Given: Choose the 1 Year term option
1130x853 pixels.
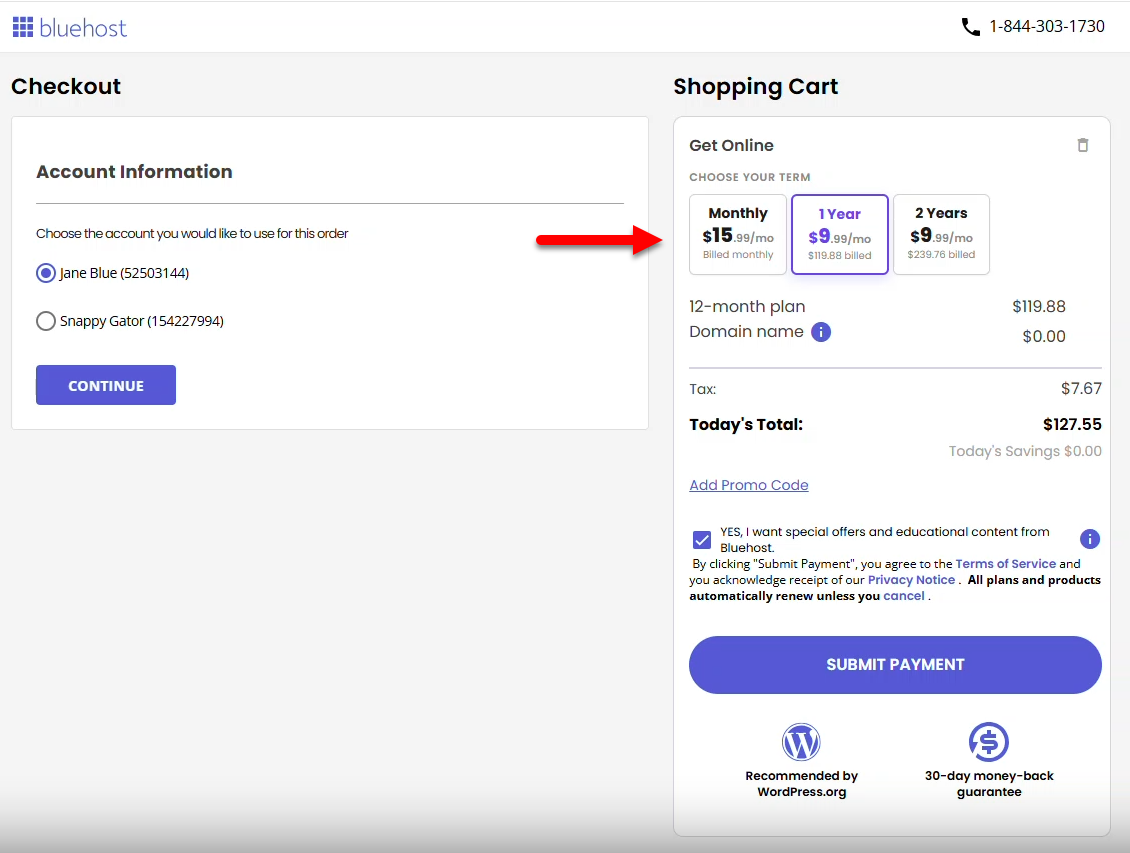Looking at the screenshot, I should [840, 234].
